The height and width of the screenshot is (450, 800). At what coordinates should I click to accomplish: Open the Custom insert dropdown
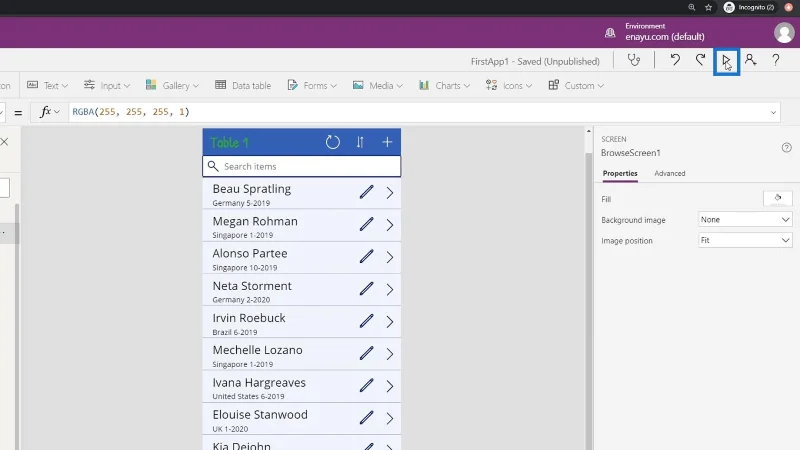tap(576, 85)
